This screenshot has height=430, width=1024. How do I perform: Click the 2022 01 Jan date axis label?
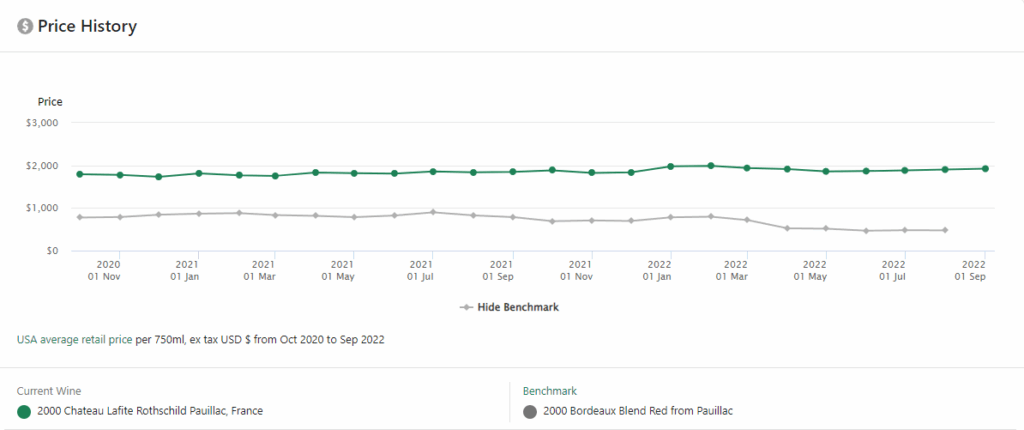coord(659,270)
